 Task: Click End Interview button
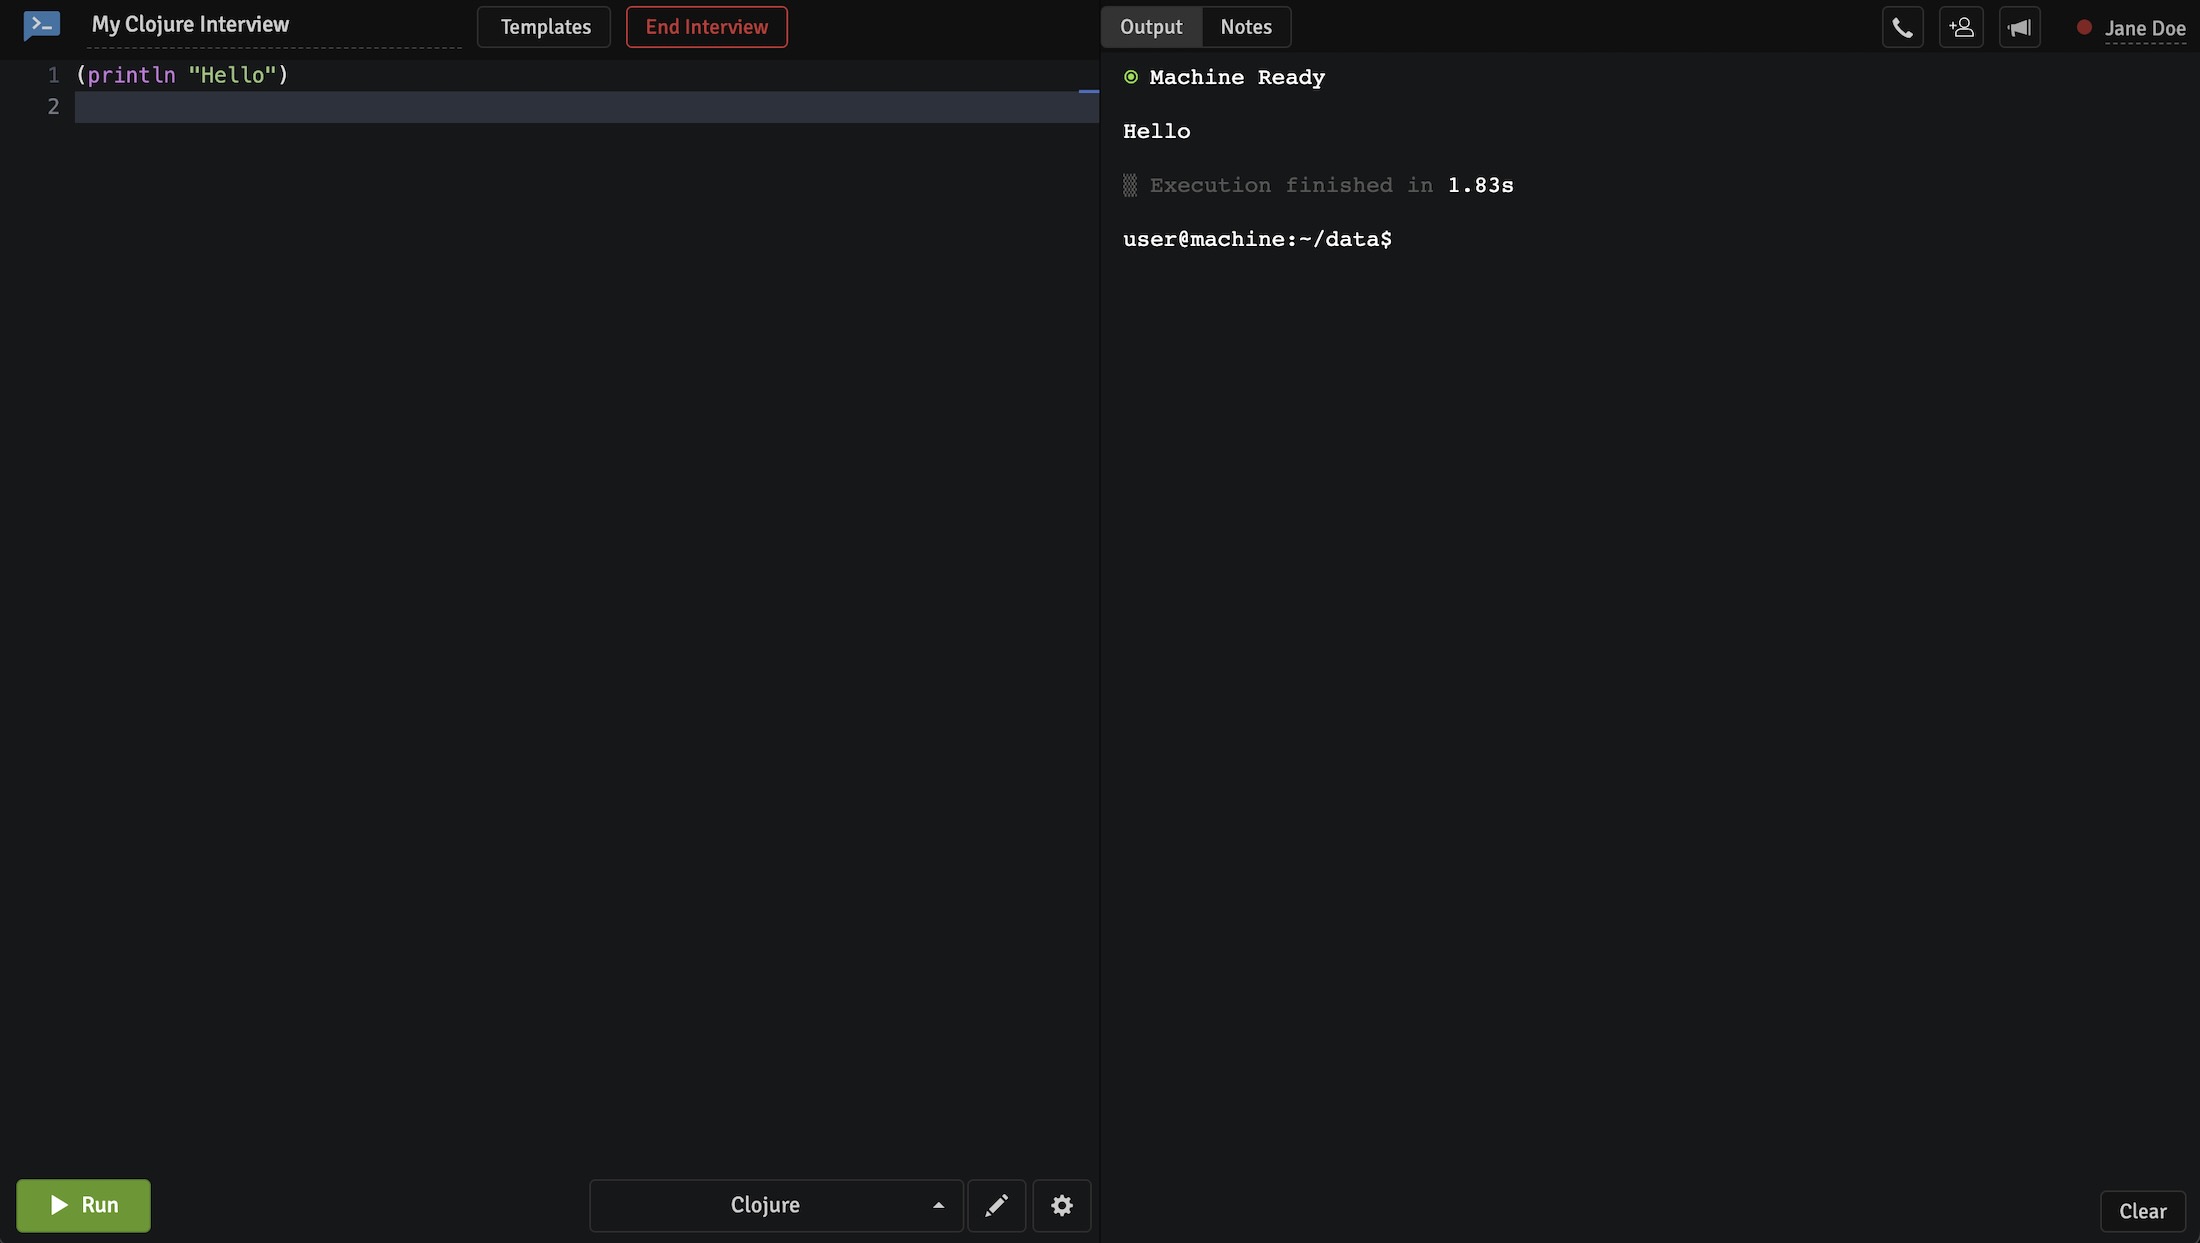pyautogui.click(x=706, y=26)
